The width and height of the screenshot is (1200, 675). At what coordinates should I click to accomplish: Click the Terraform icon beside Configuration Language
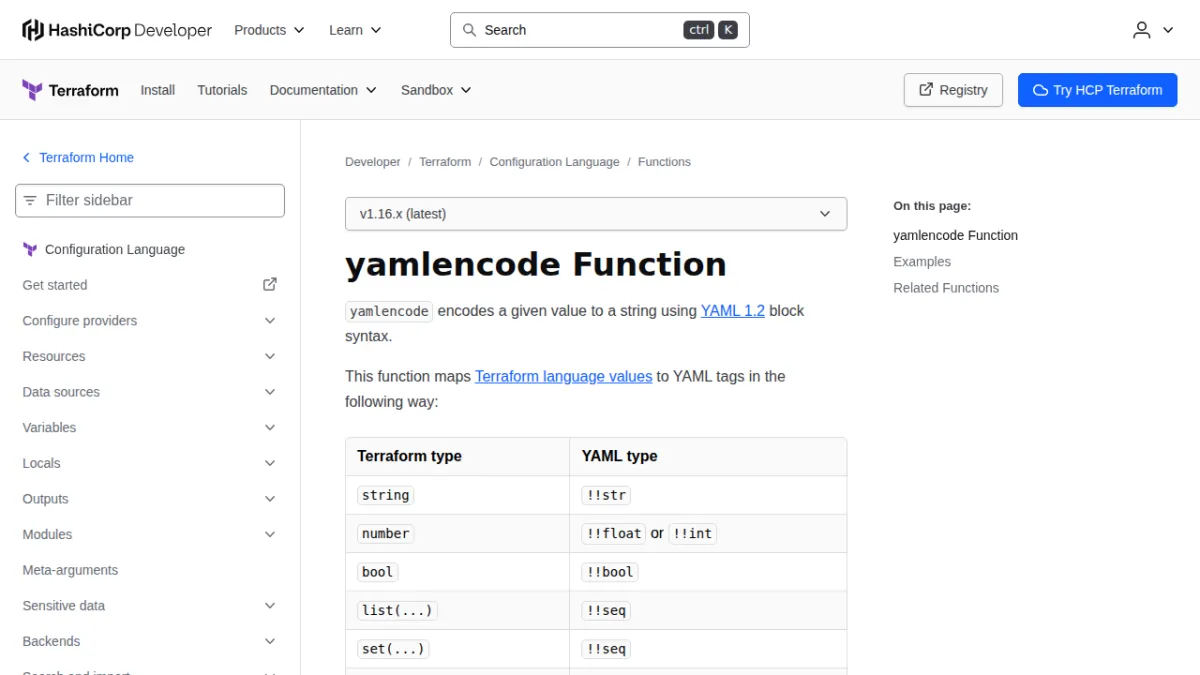coord(30,250)
